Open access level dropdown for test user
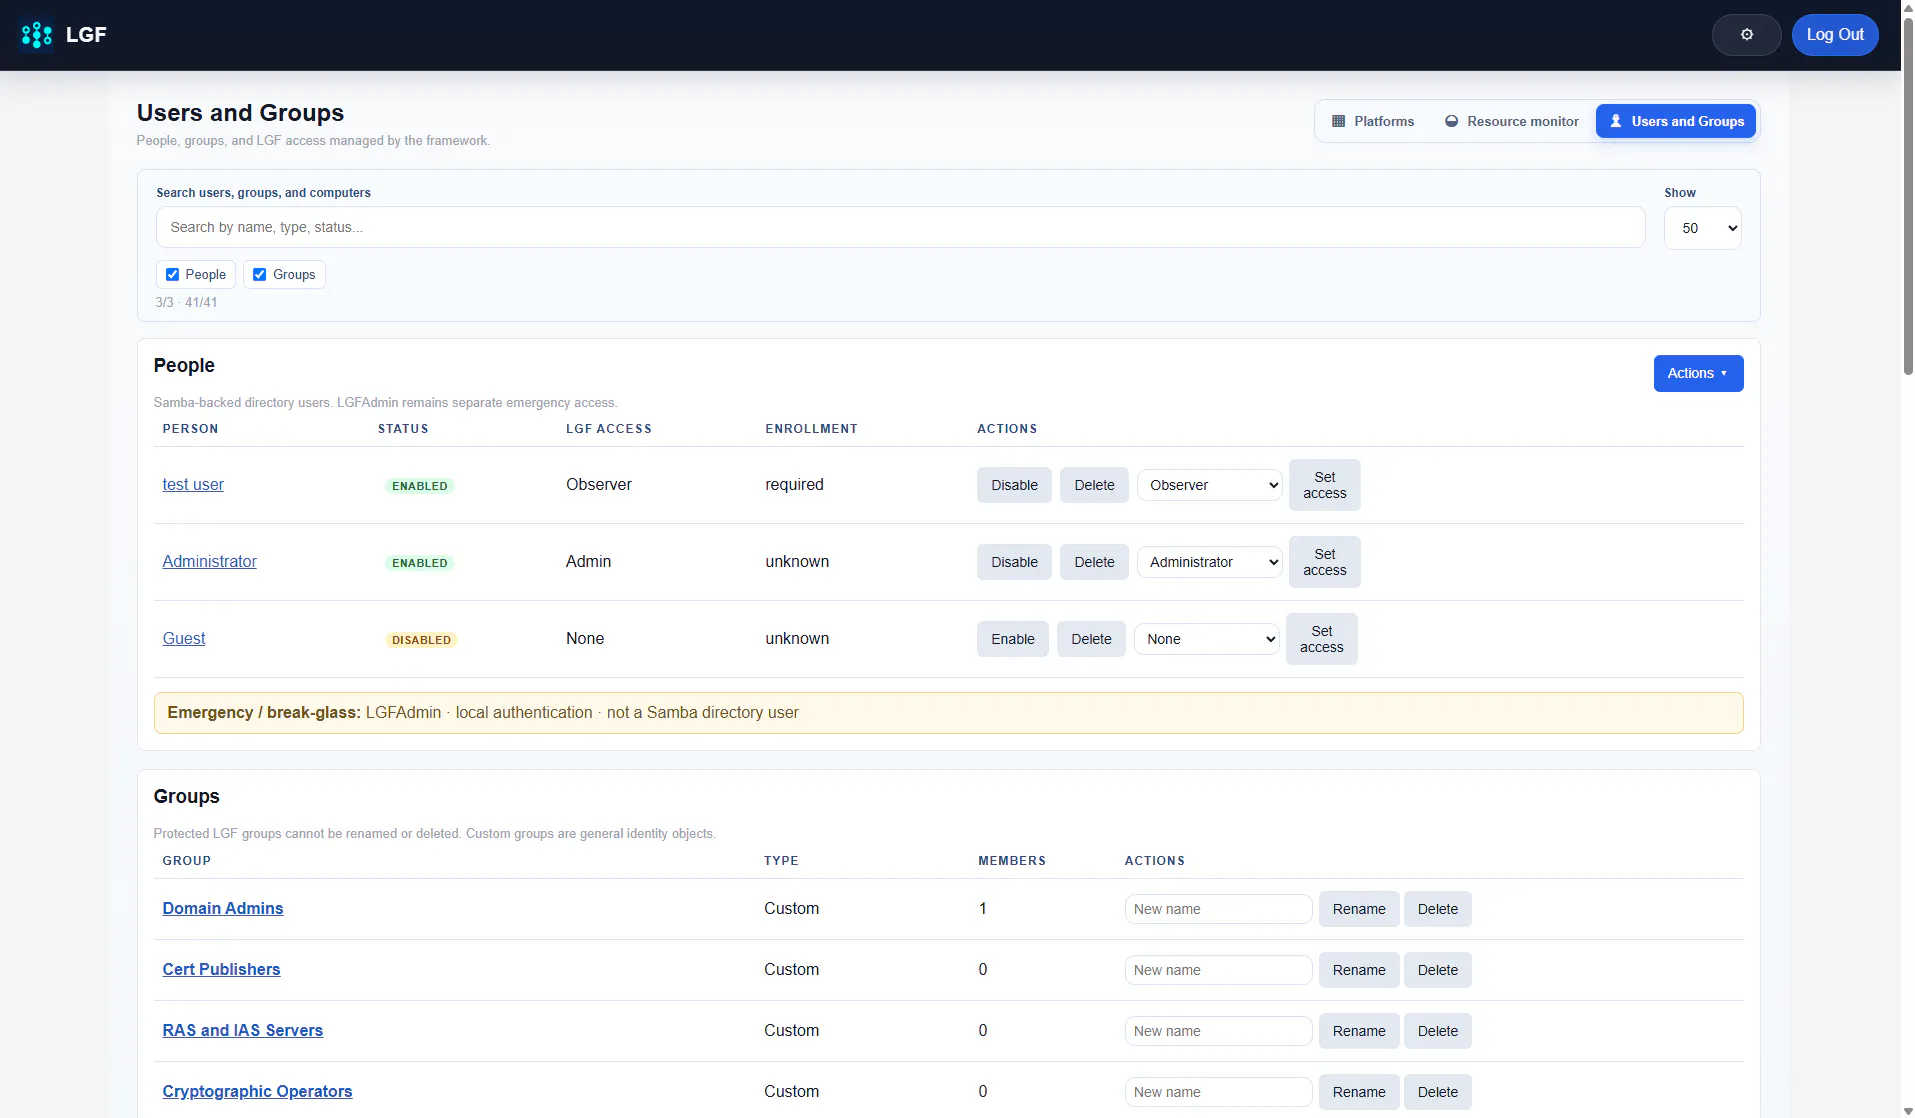The width and height of the screenshot is (1915, 1118). (x=1209, y=485)
